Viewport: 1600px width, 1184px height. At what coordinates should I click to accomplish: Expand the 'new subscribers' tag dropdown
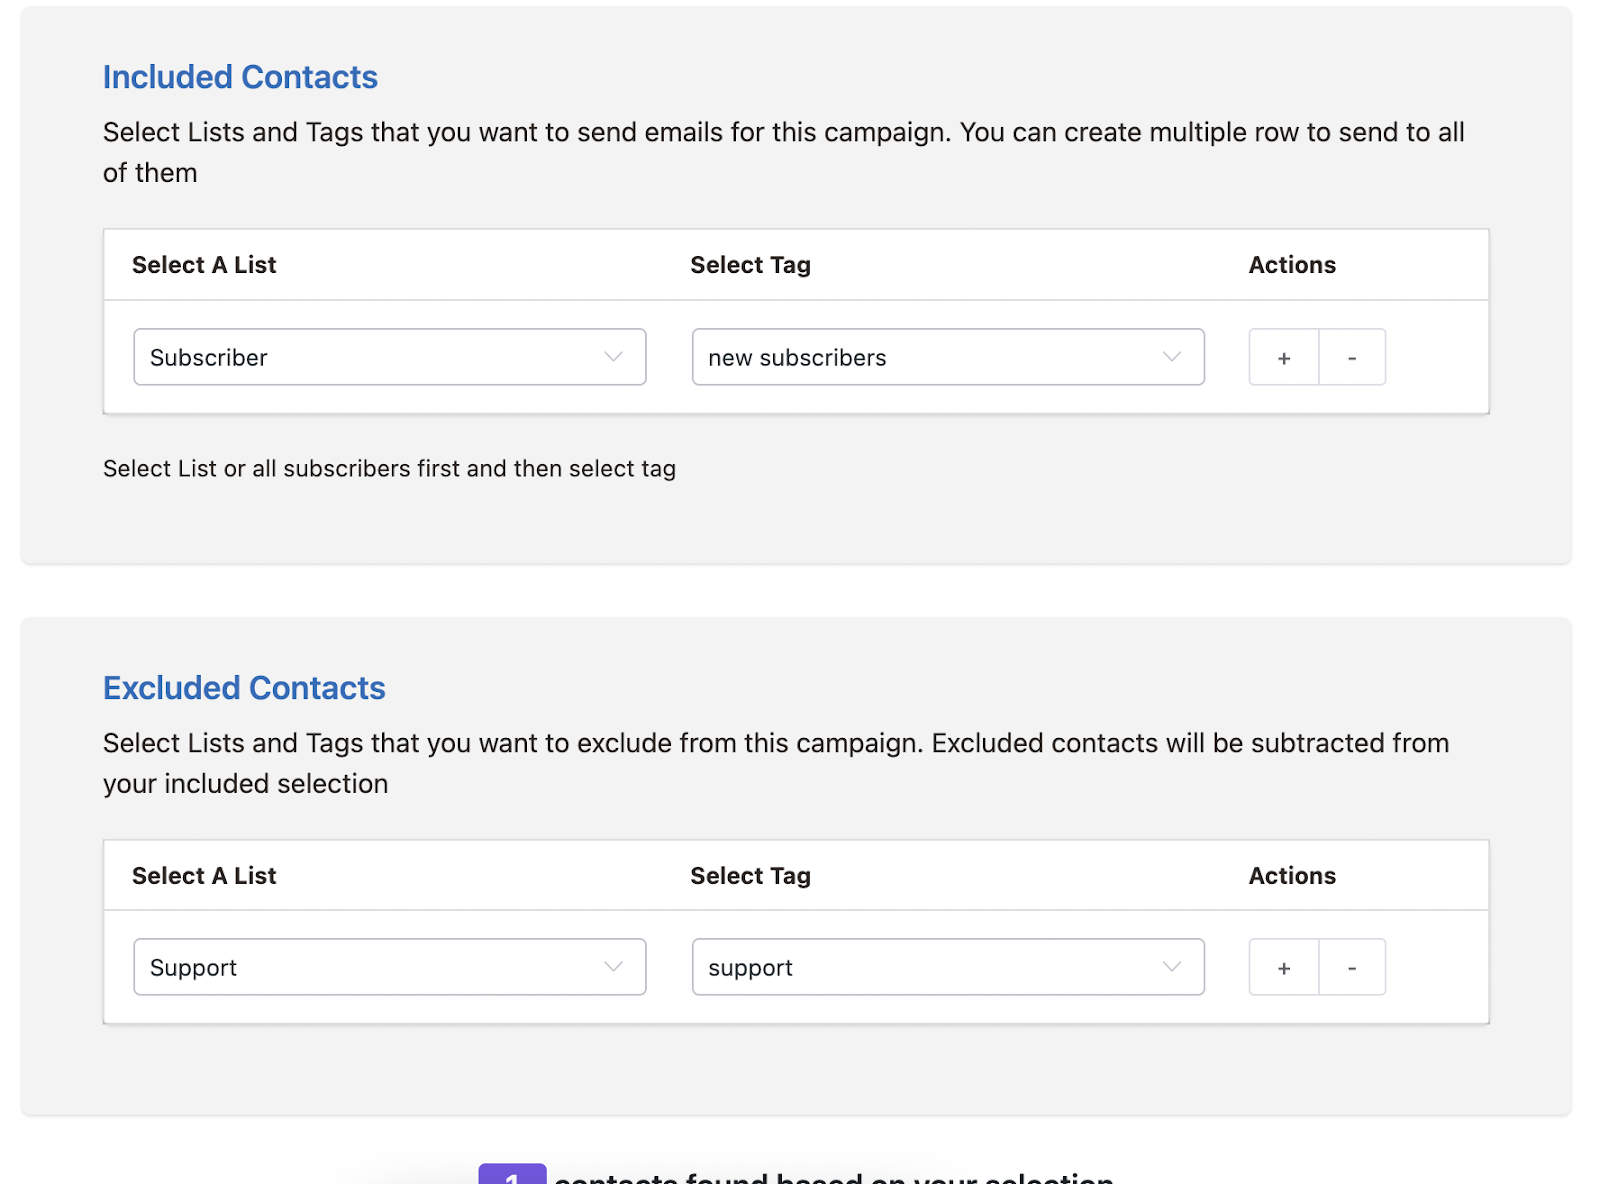coord(947,358)
